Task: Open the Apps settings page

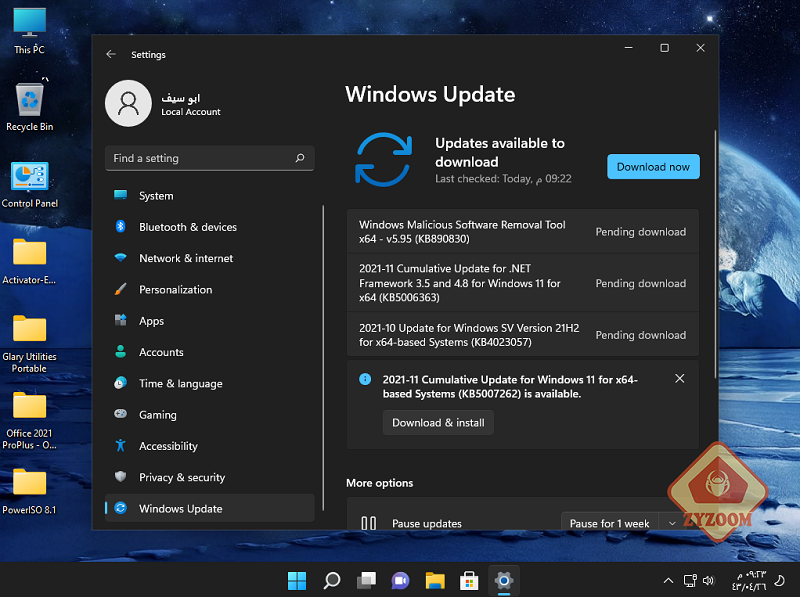Action: 209,321
